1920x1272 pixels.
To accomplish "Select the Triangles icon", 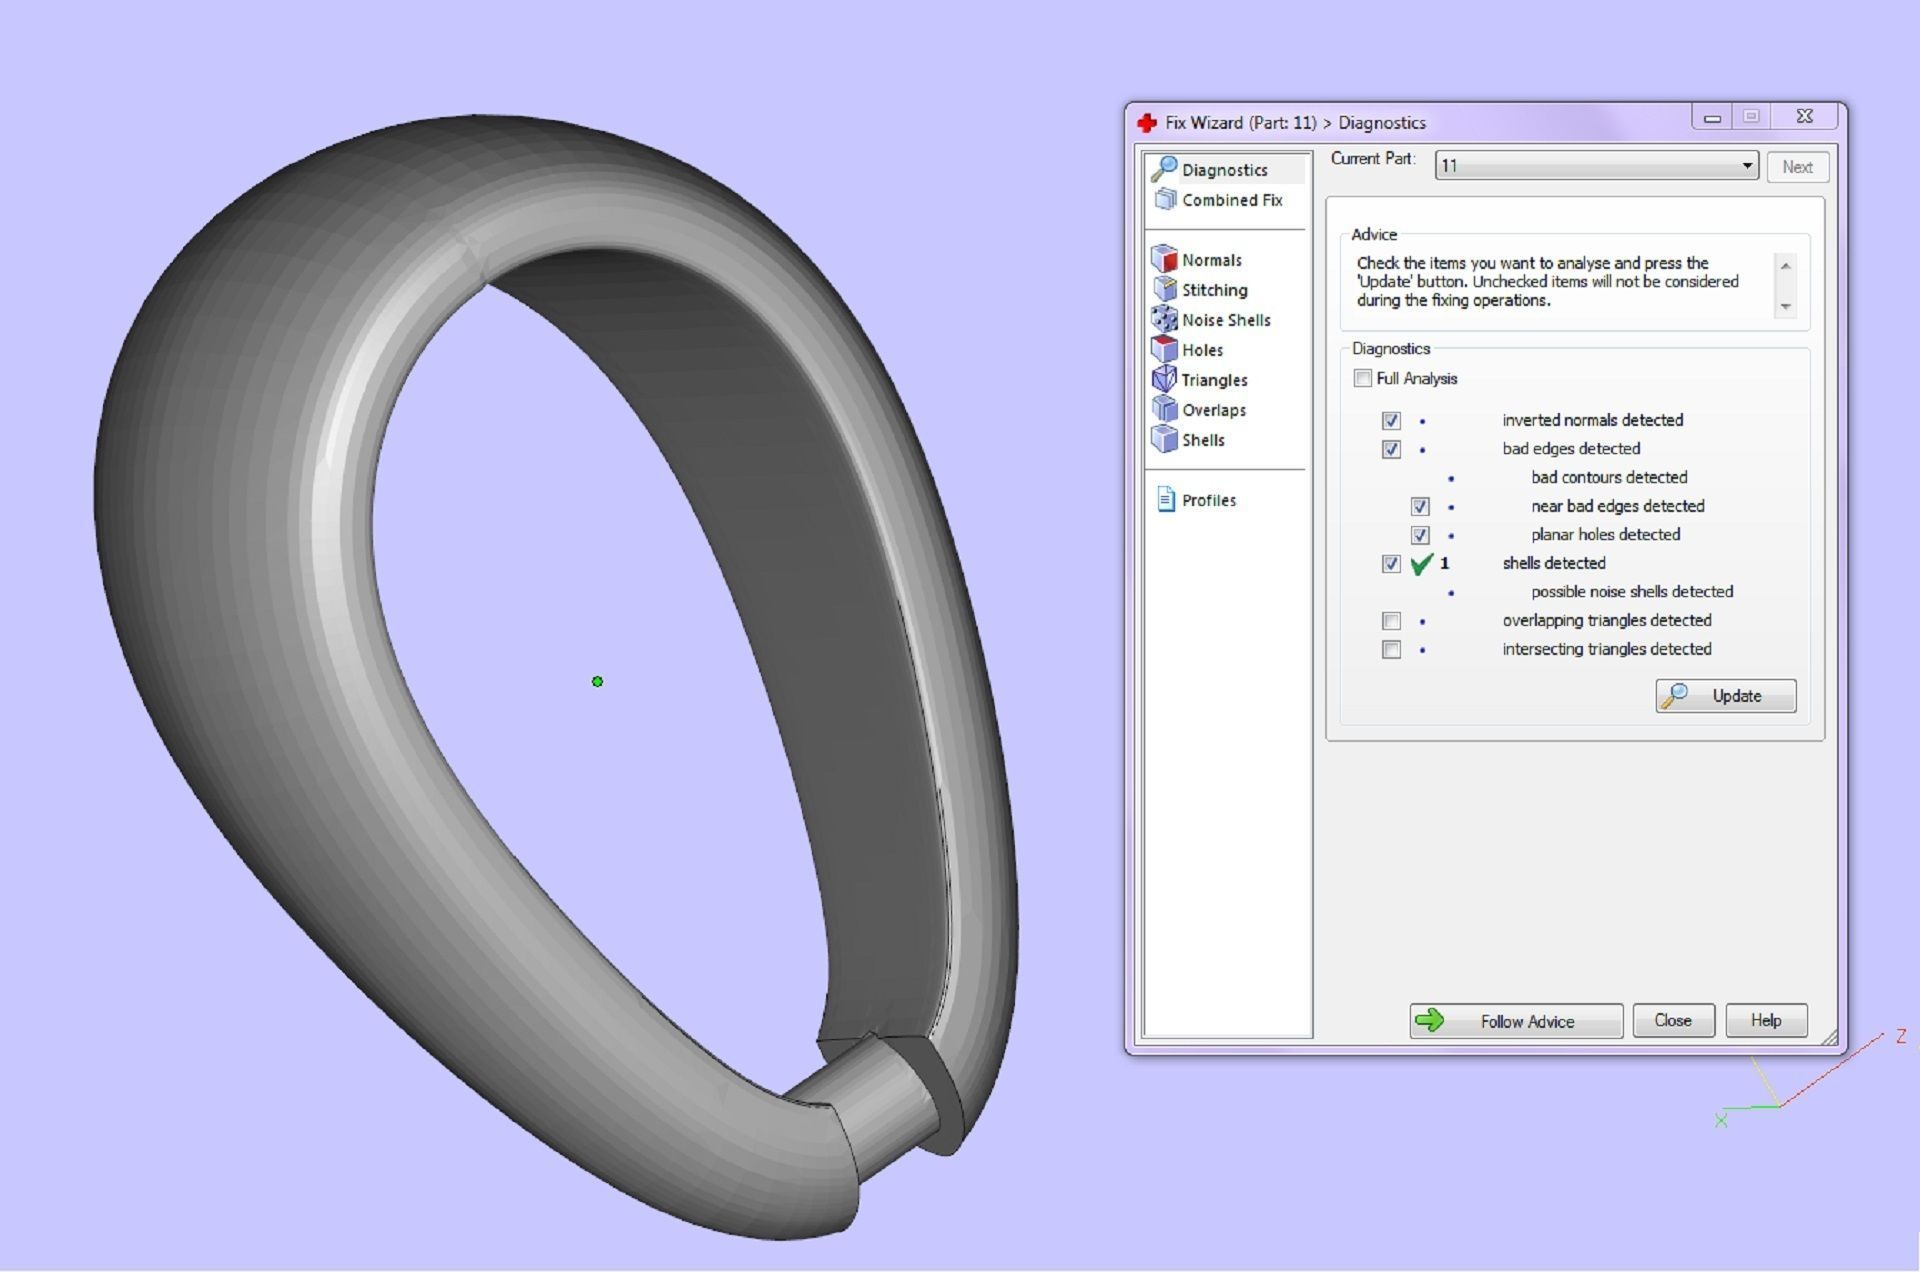I will [x=1164, y=379].
